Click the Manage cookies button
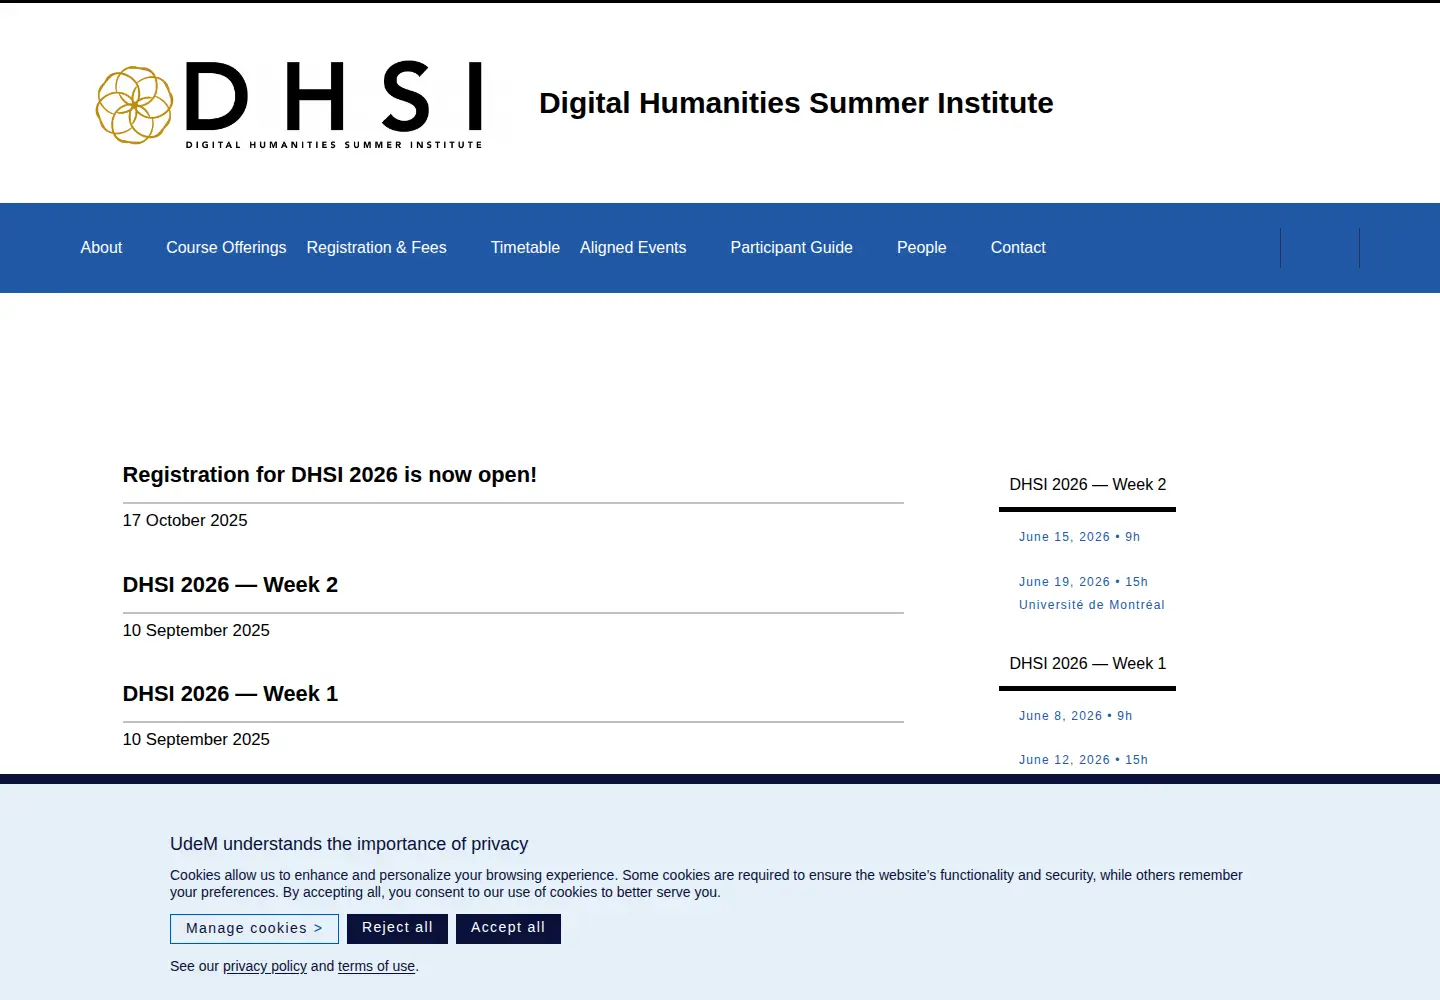 254,929
